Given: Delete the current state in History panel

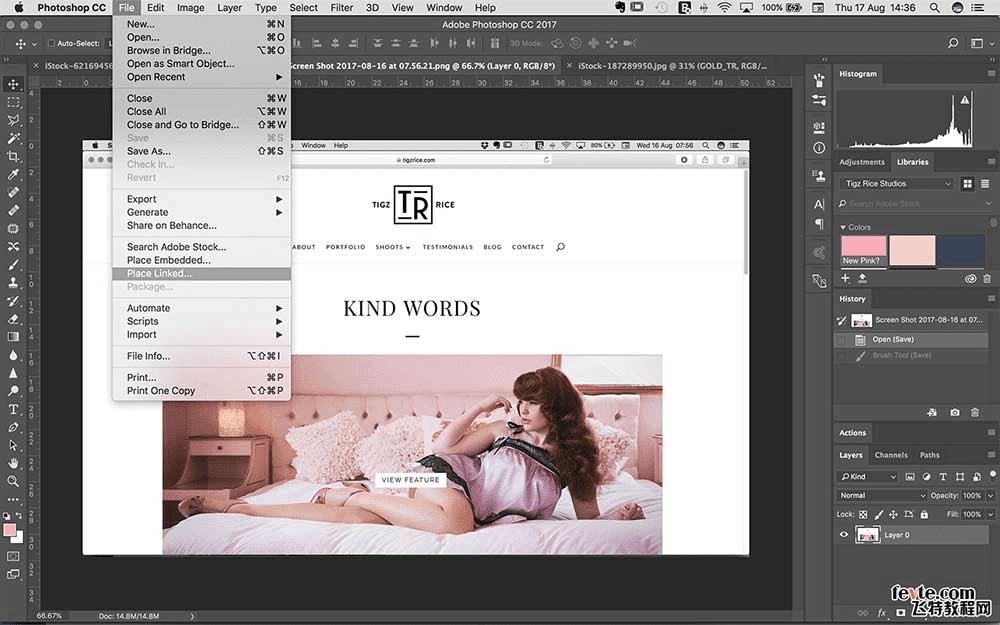Looking at the screenshot, I should (974, 412).
